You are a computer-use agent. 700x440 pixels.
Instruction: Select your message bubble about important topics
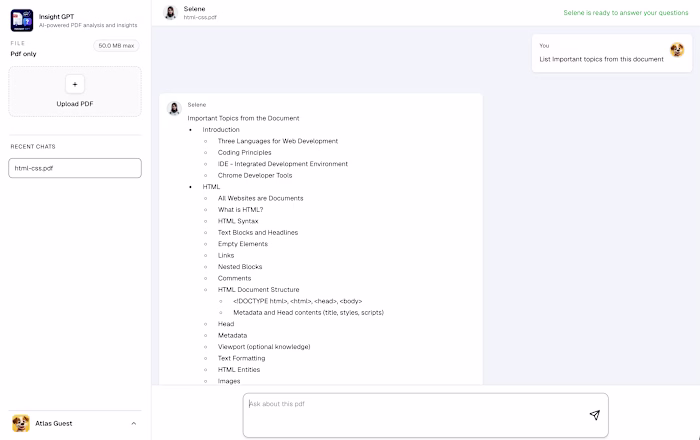point(612,53)
